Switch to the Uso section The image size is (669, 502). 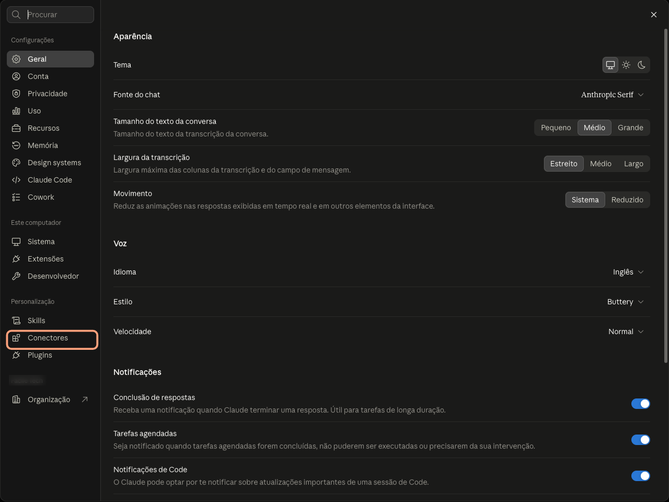(50, 111)
